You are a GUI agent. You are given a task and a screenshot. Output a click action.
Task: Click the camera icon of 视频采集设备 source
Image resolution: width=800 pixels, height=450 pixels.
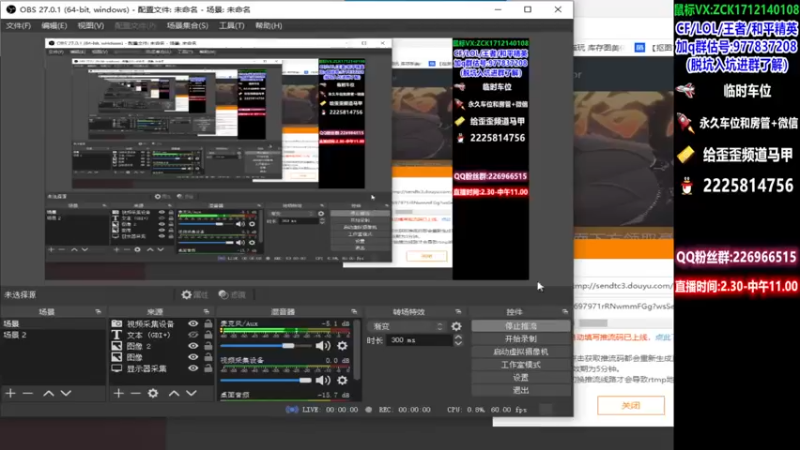click(117, 323)
